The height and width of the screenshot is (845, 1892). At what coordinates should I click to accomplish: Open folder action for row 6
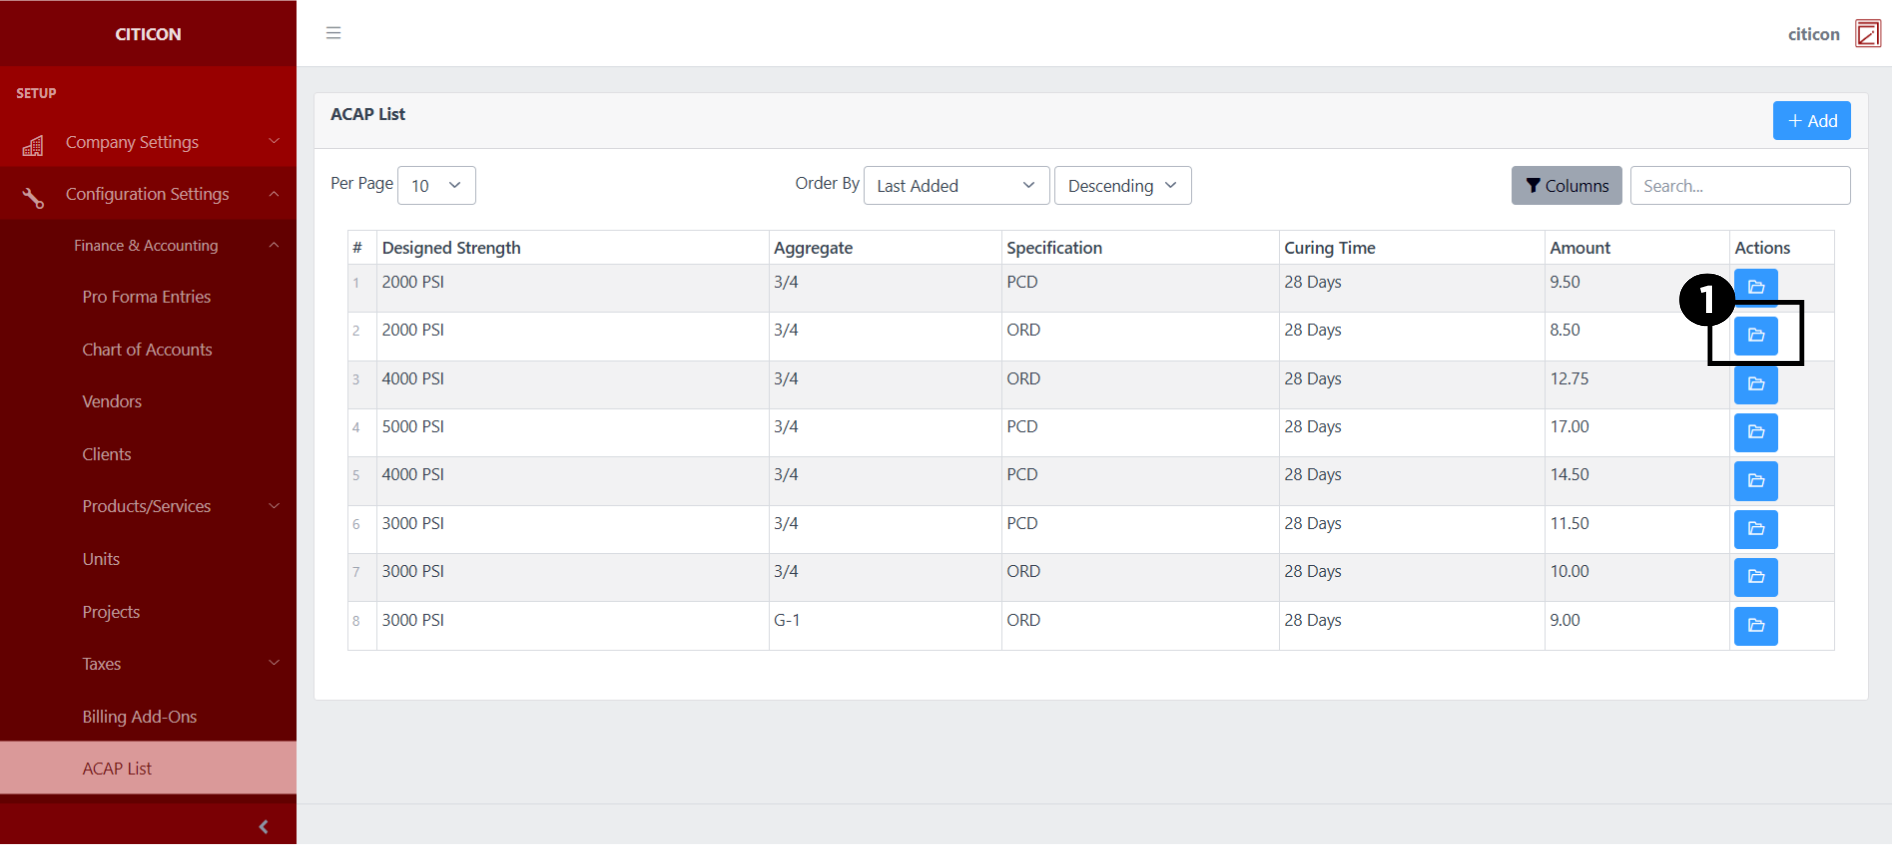click(x=1755, y=529)
